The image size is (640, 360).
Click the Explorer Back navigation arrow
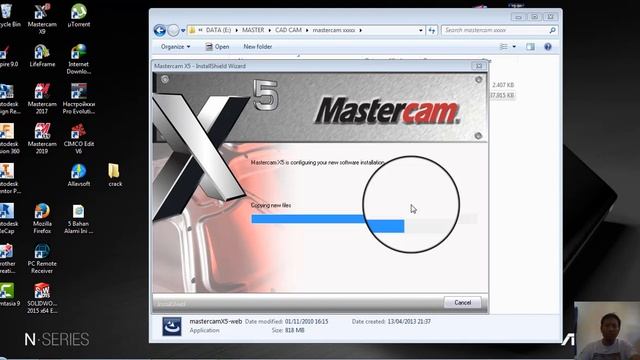point(160,30)
